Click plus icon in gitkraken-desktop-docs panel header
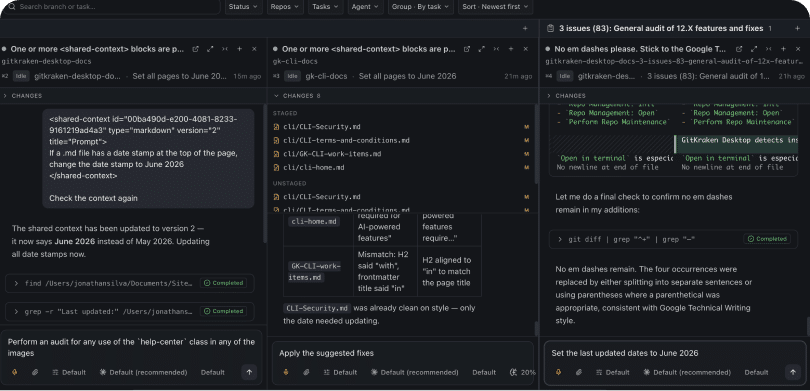This screenshot has height=391, width=810. [x=240, y=49]
